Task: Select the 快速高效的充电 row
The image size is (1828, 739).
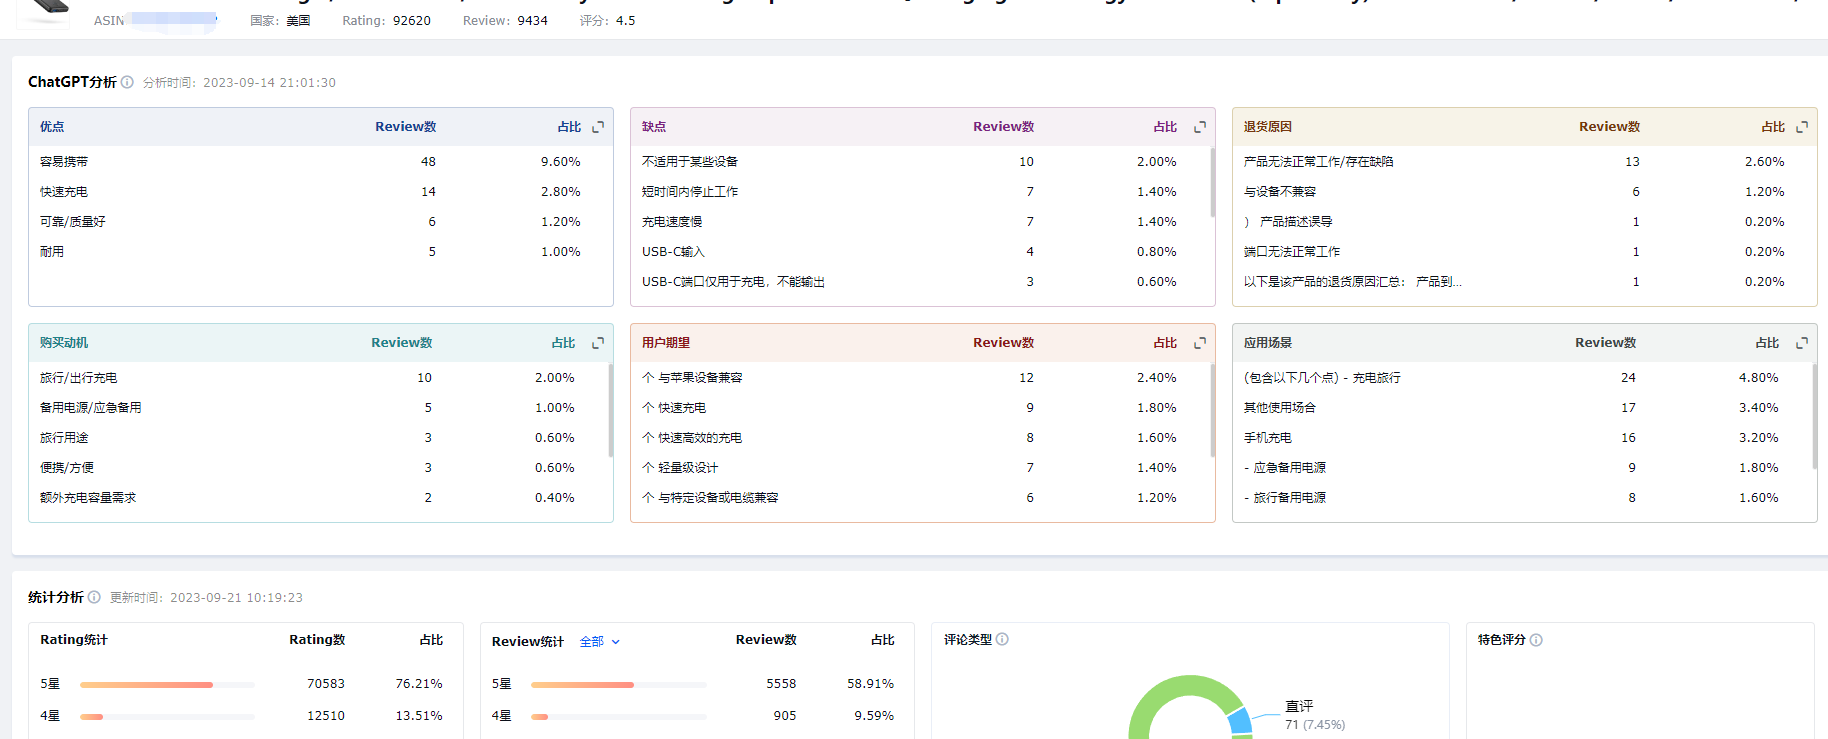Action: pyautogui.click(x=922, y=438)
